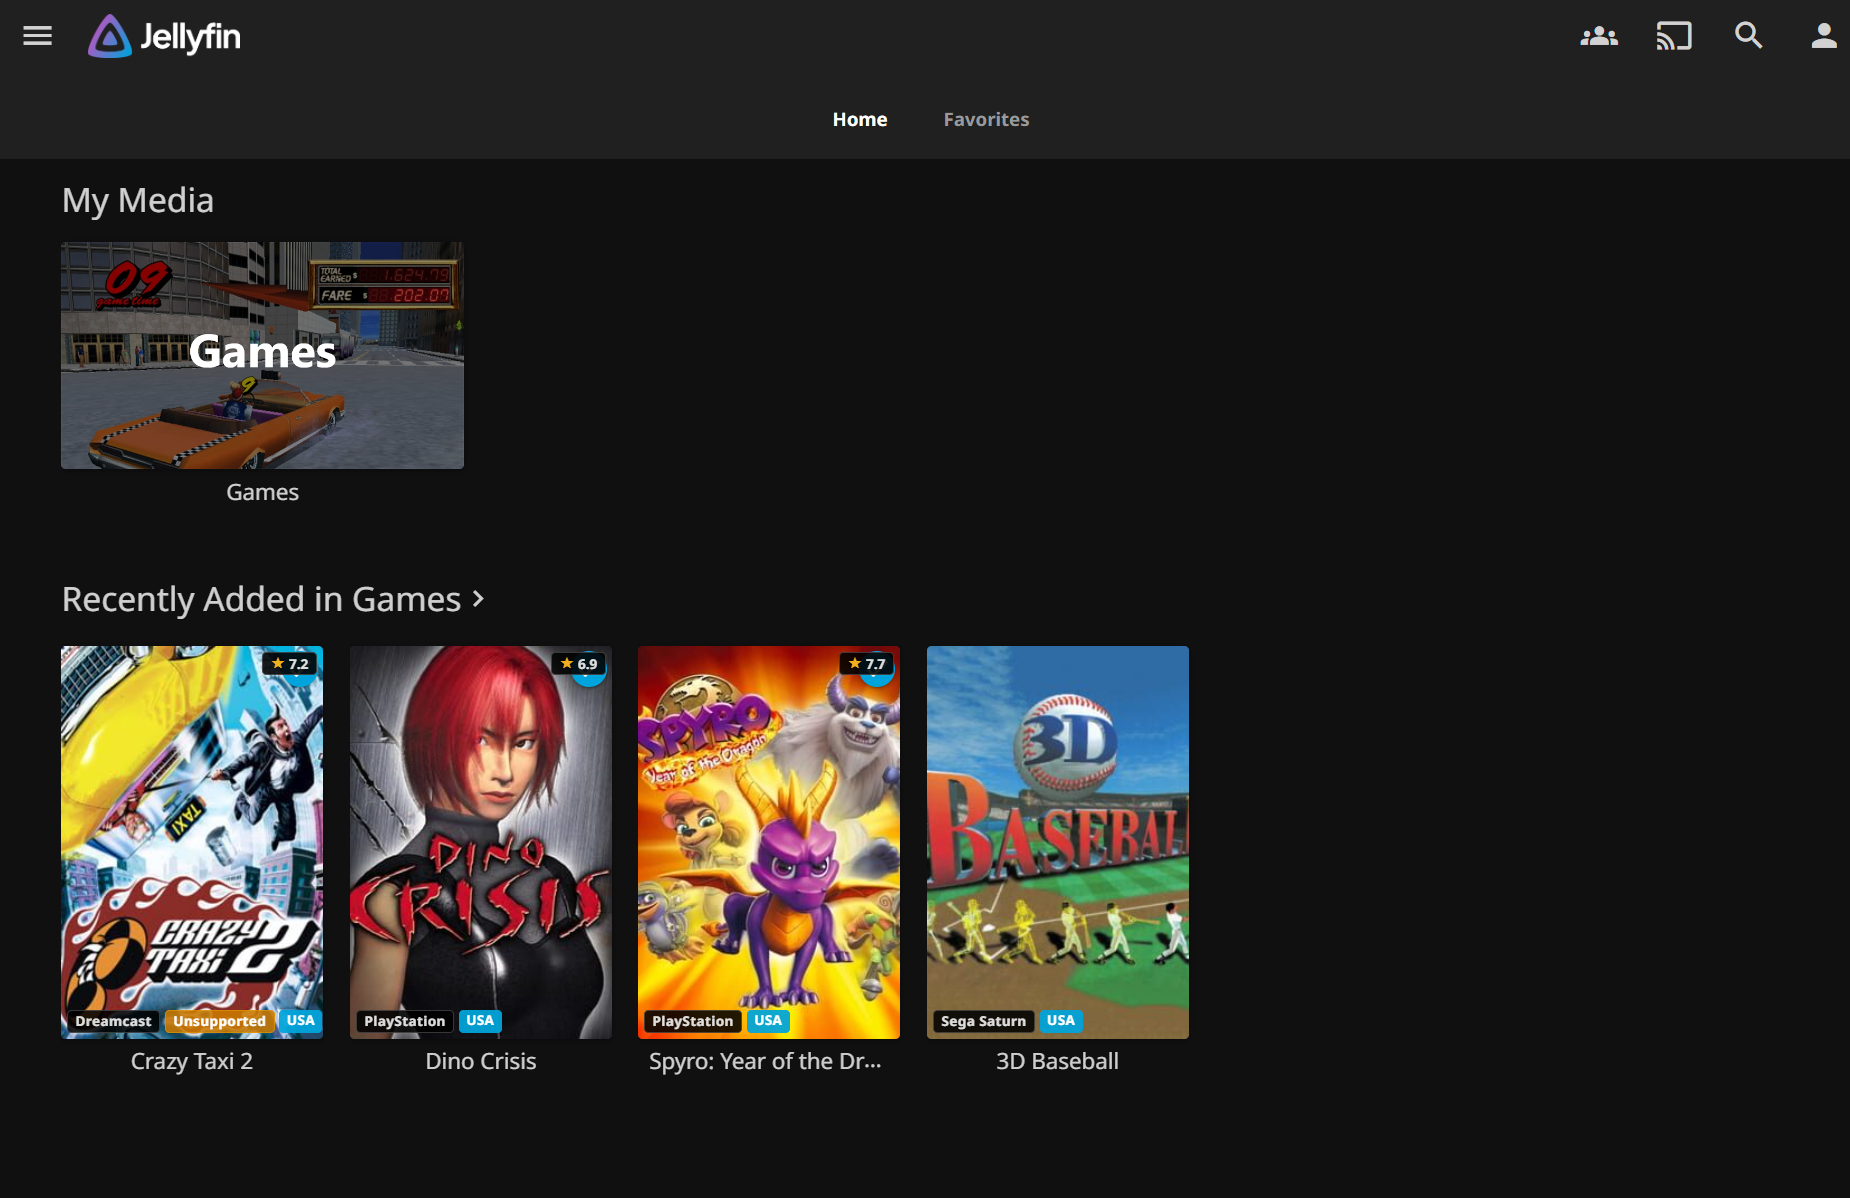Screen dimensions: 1850x1198
Task: Click the Dreamcast tag on Crazy Taxi 2
Action: [113, 1021]
